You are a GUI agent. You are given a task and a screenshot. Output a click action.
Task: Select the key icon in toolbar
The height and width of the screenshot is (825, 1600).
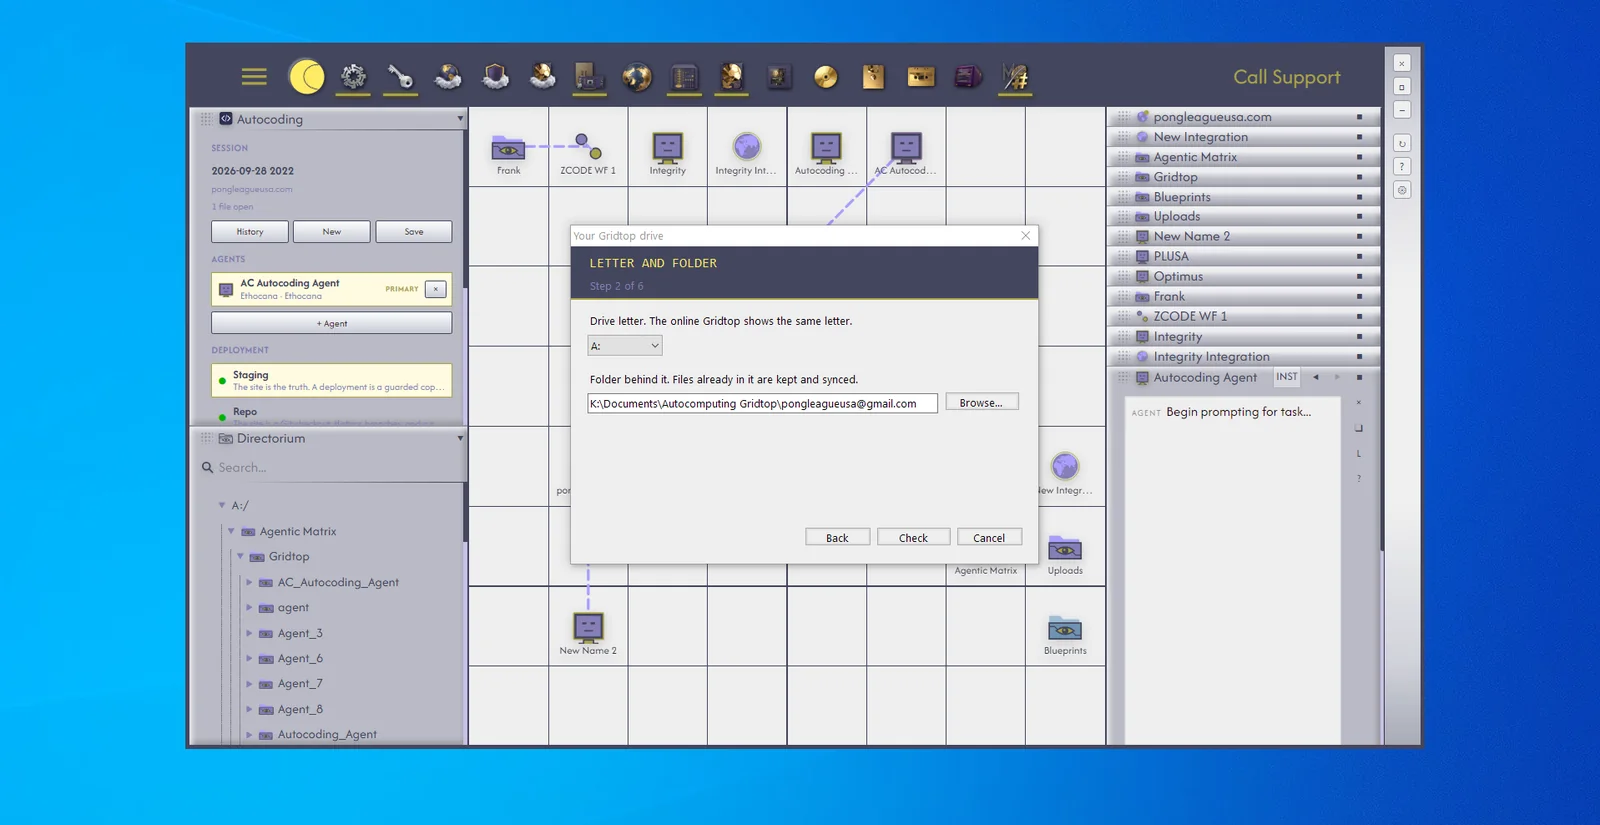(400, 76)
